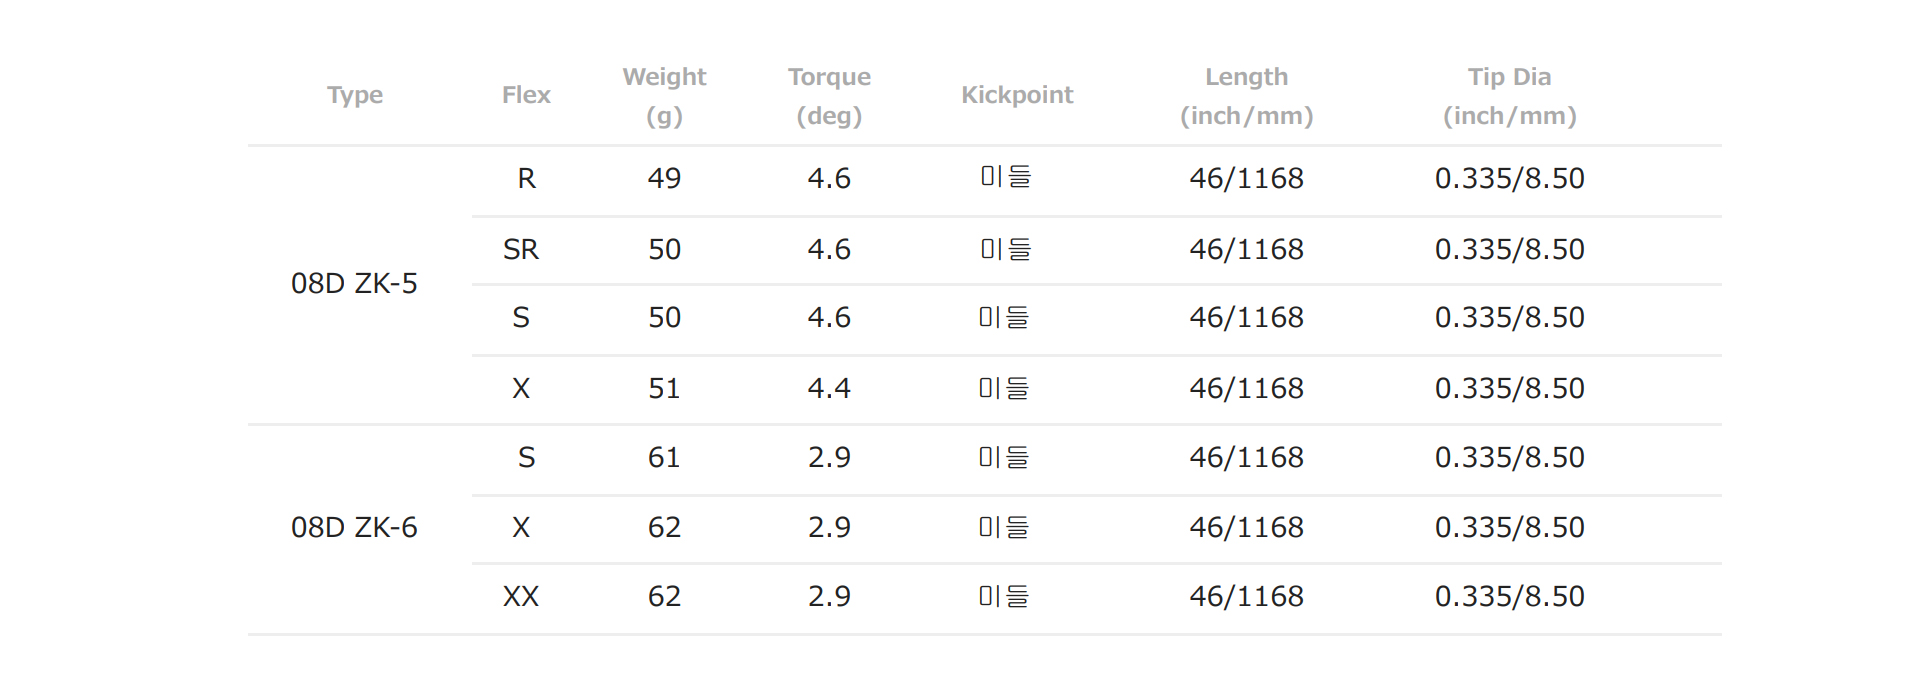Select the Weight (g) column header
This screenshot has height=700, width=1920.
pos(664,96)
